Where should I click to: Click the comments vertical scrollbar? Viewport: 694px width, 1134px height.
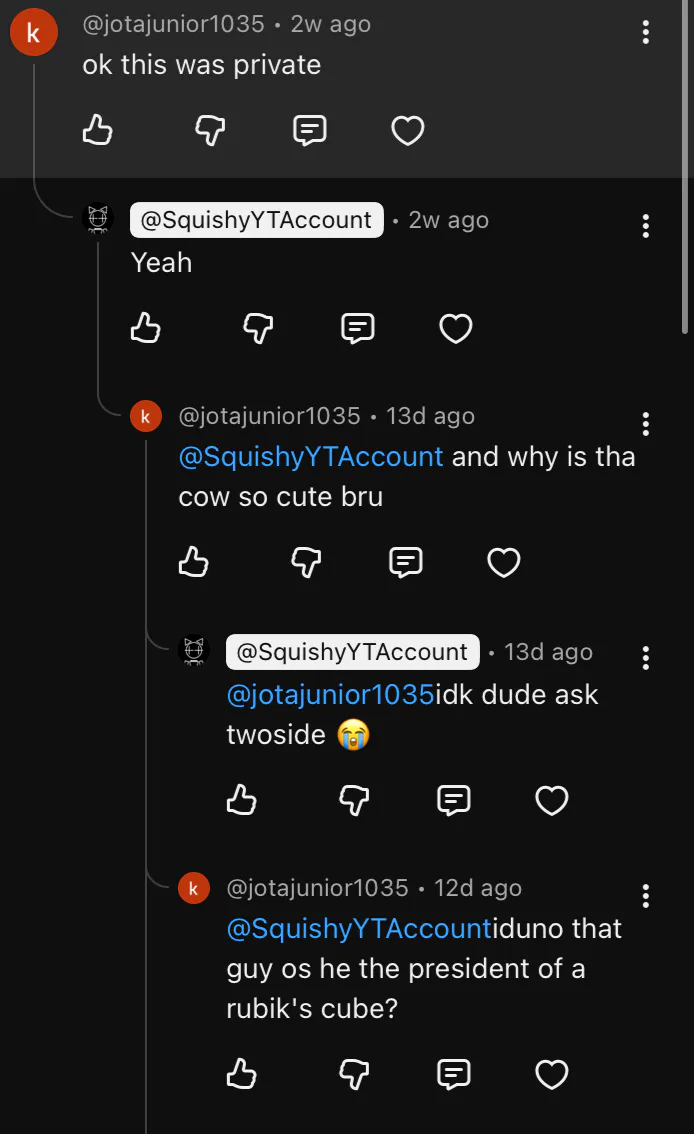pos(685,170)
